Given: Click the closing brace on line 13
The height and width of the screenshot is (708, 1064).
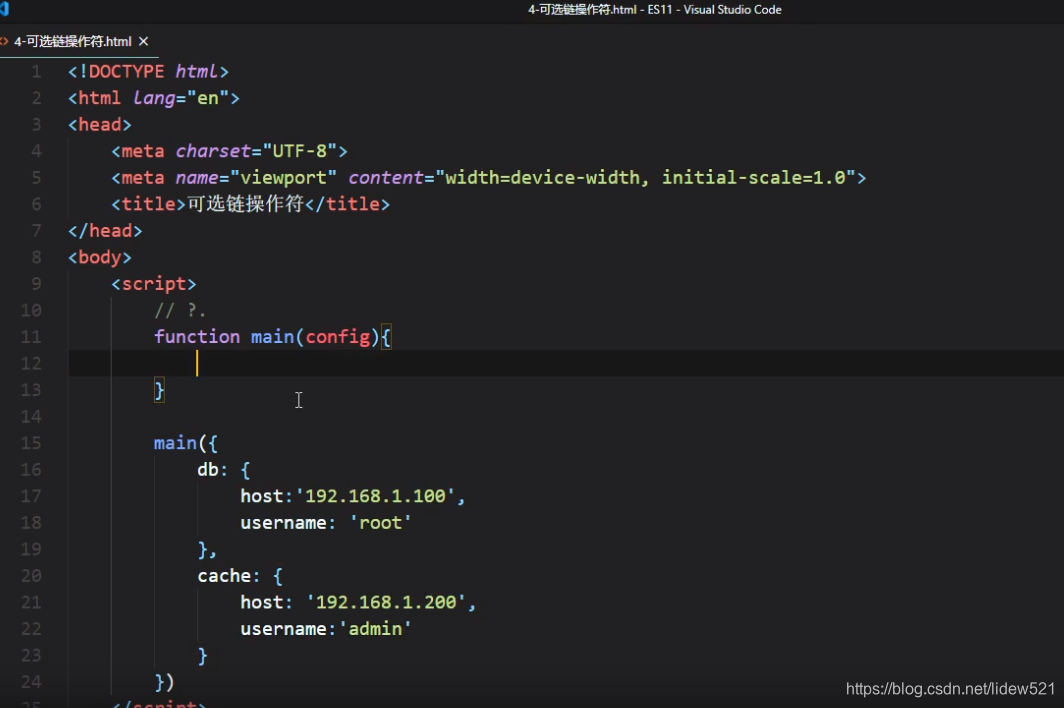Looking at the screenshot, I should (x=159, y=390).
